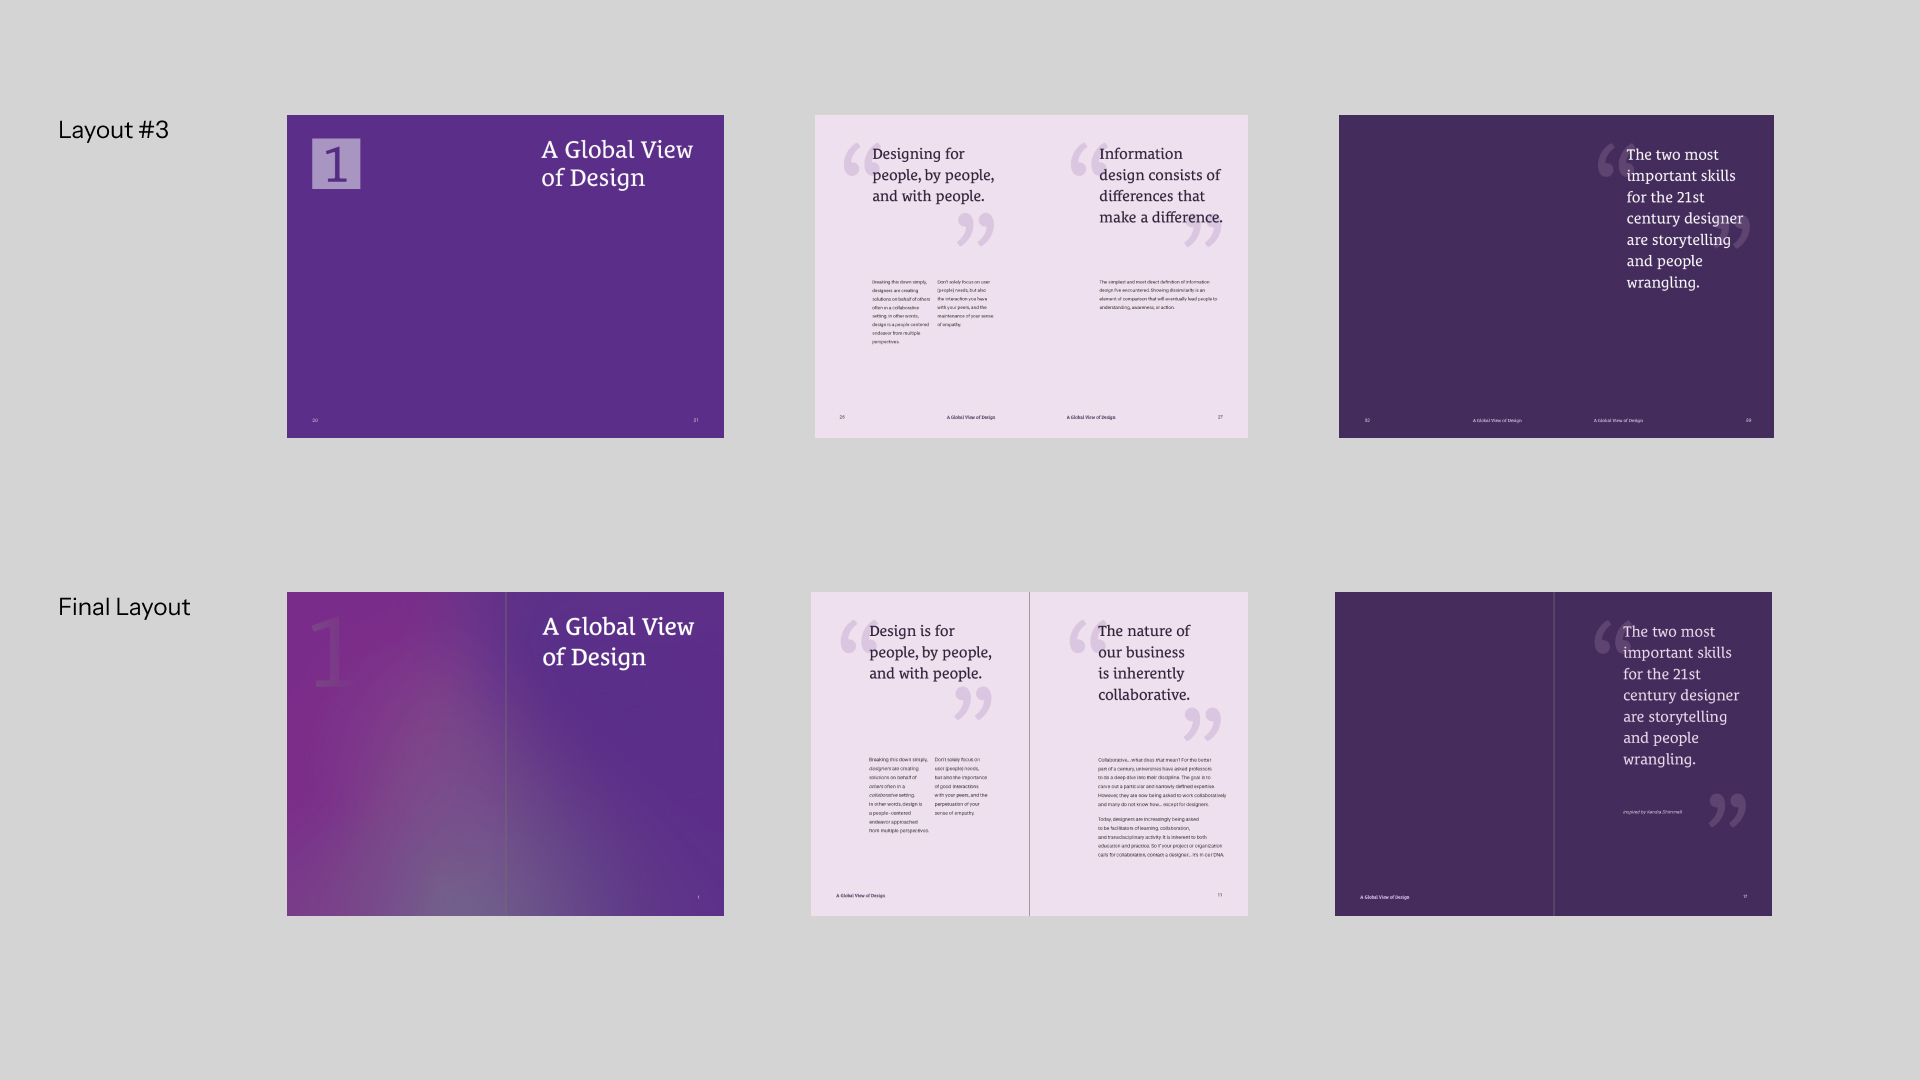Click footer "A Global View of Design" on Final Layout light spread
The image size is (1920, 1080).
pyautogui.click(x=861, y=896)
